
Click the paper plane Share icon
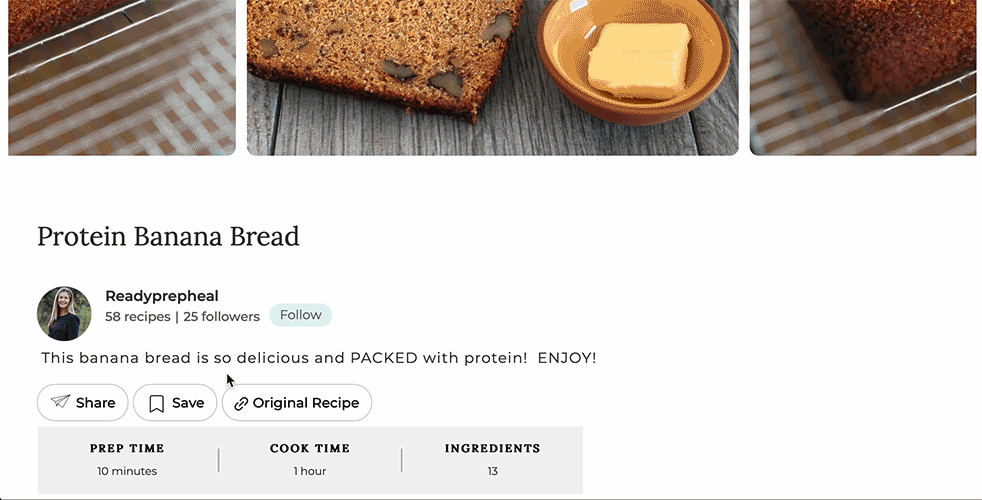[x=60, y=402]
